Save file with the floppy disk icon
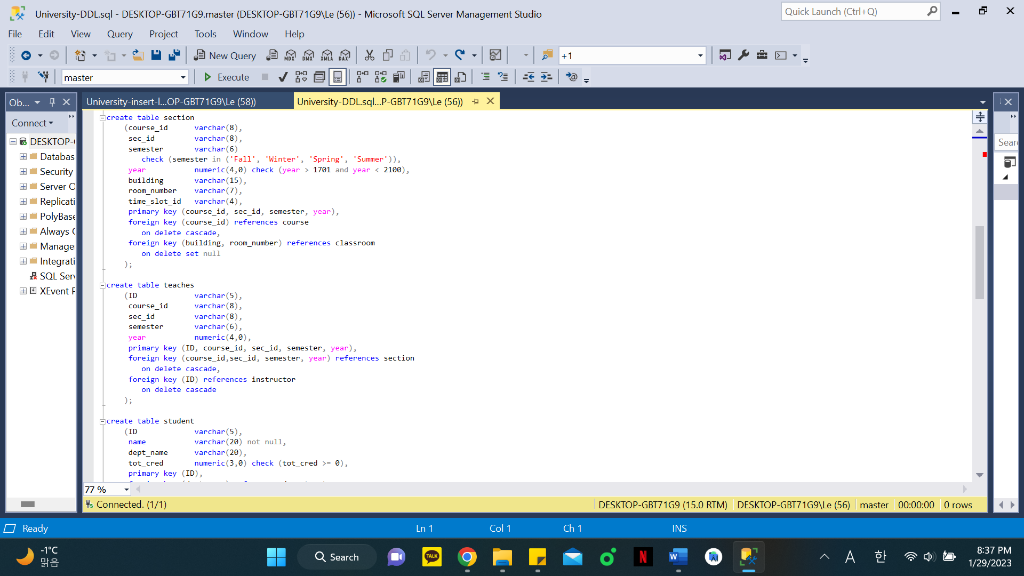The width and height of the screenshot is (1024, 576). [156, 56]
